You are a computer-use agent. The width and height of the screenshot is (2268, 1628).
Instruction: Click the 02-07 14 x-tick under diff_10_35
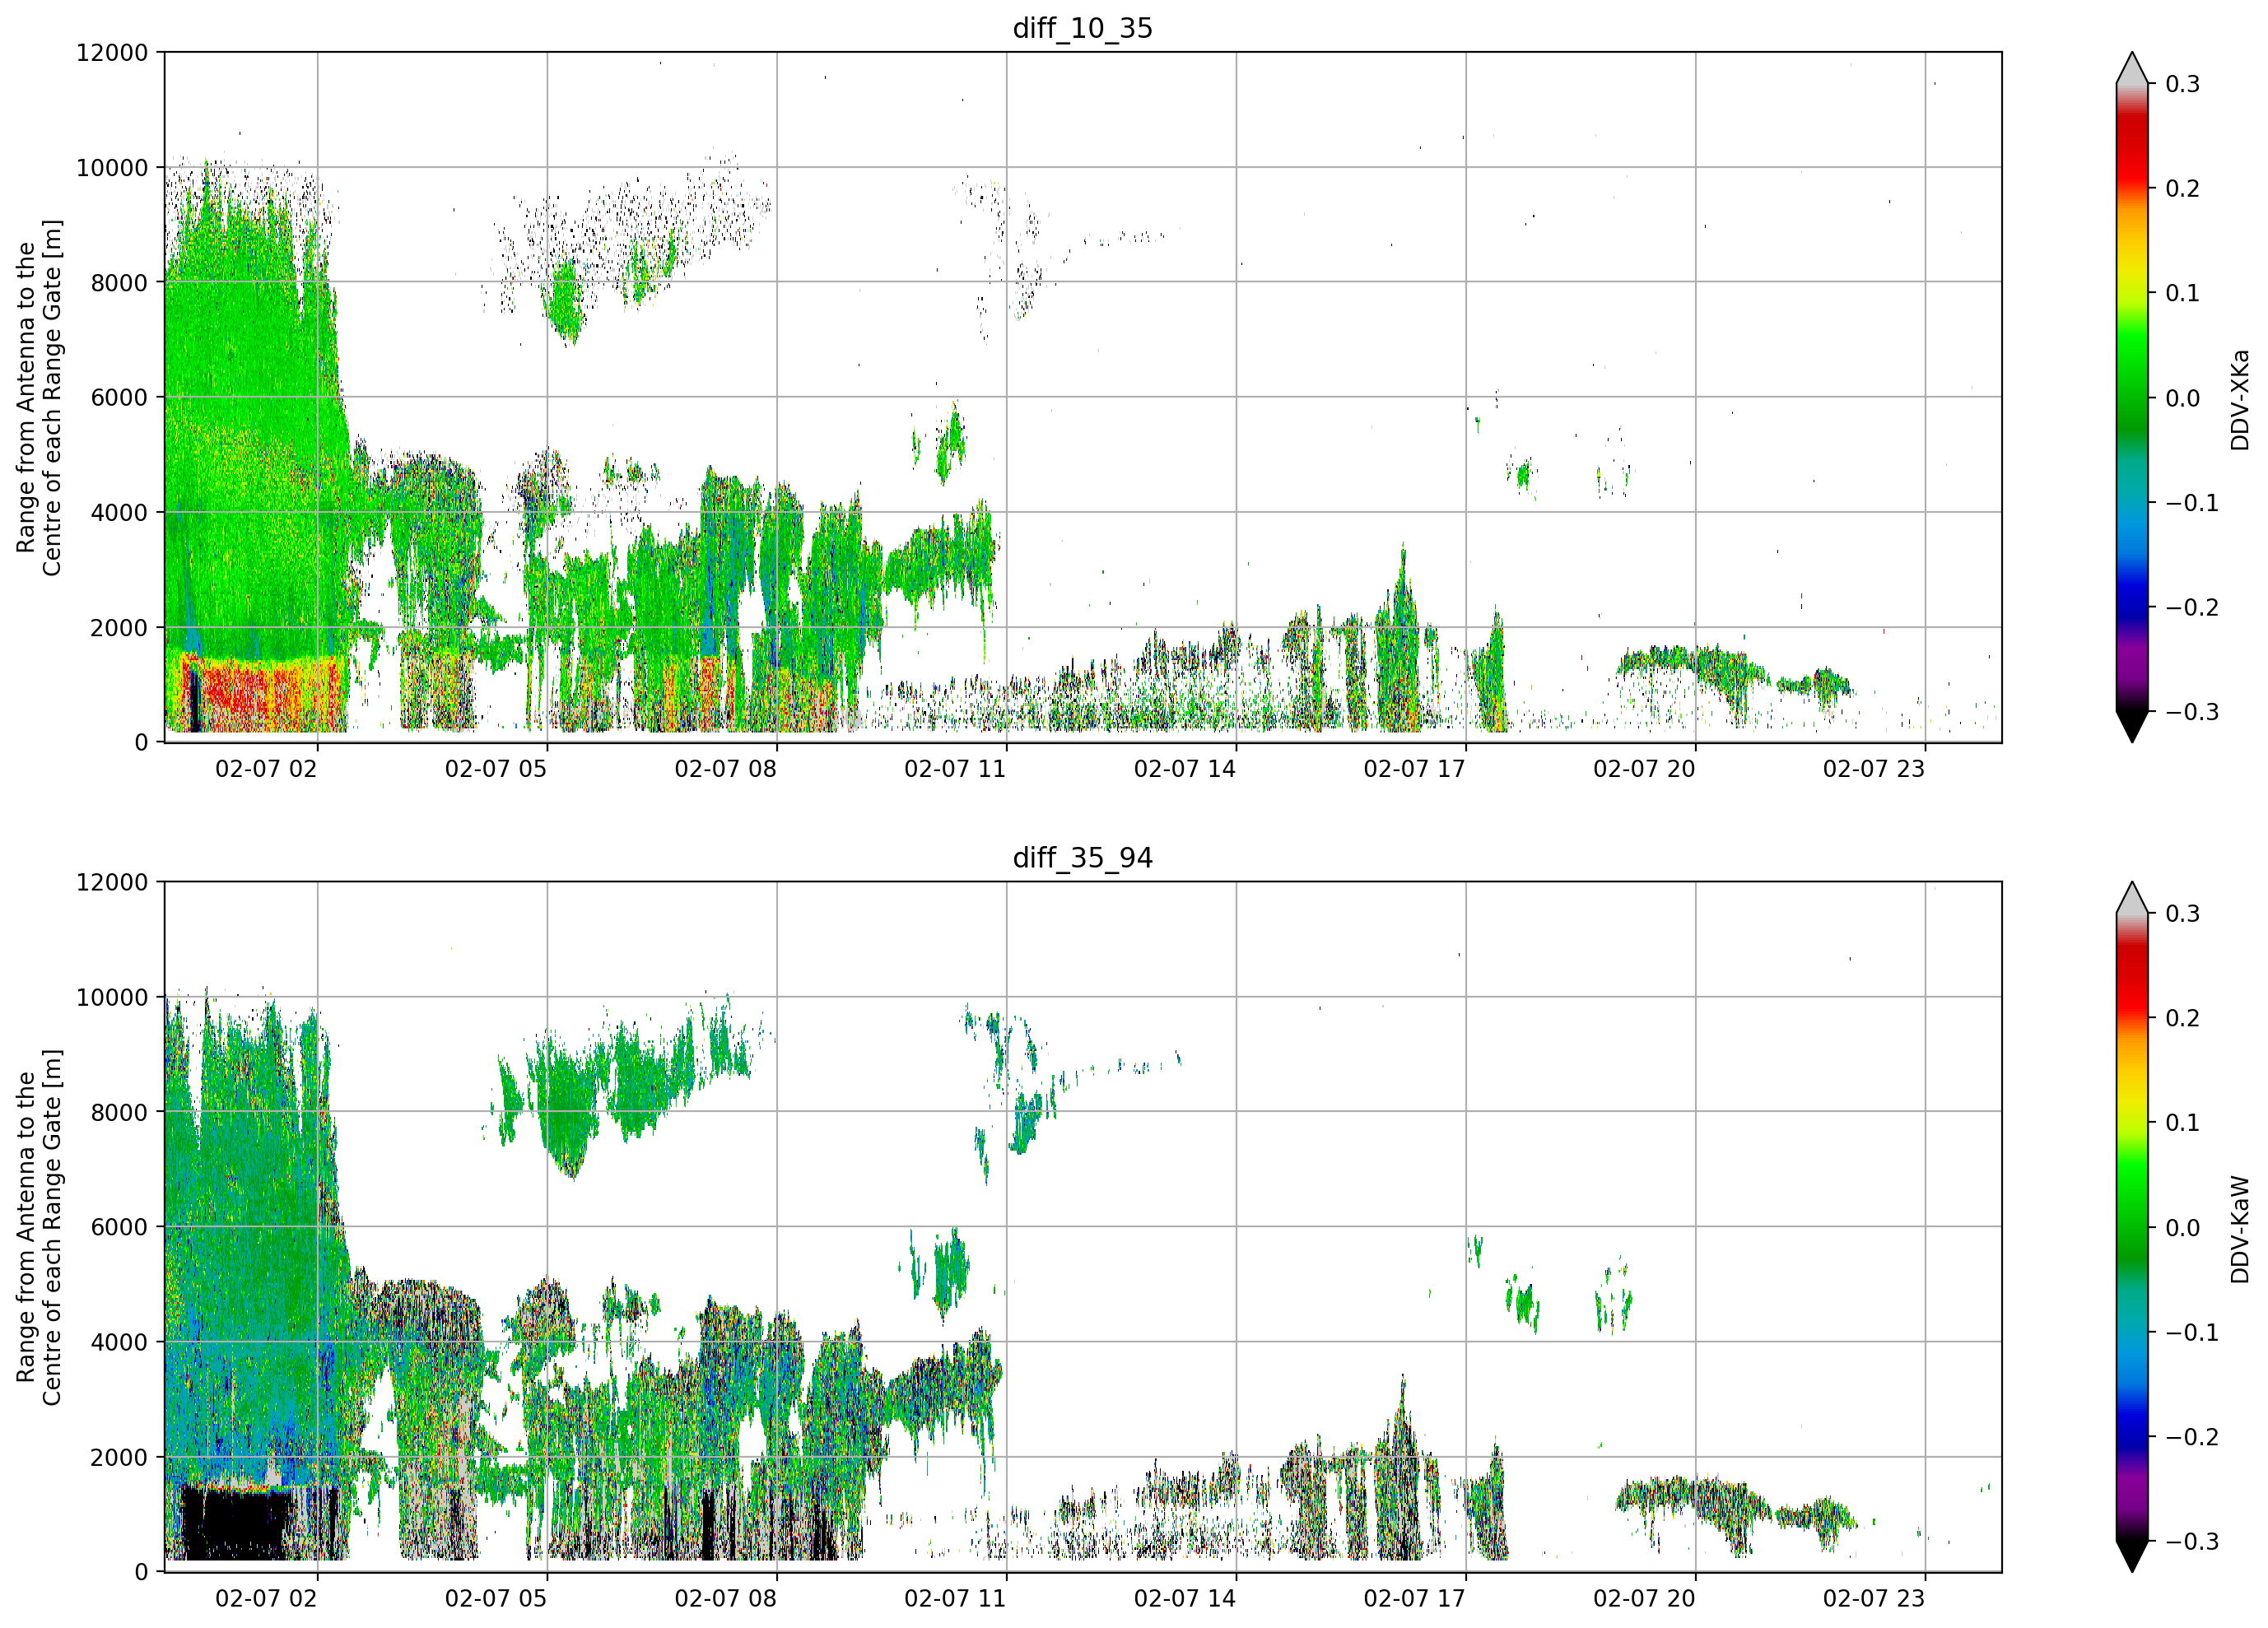(1185, 769)
